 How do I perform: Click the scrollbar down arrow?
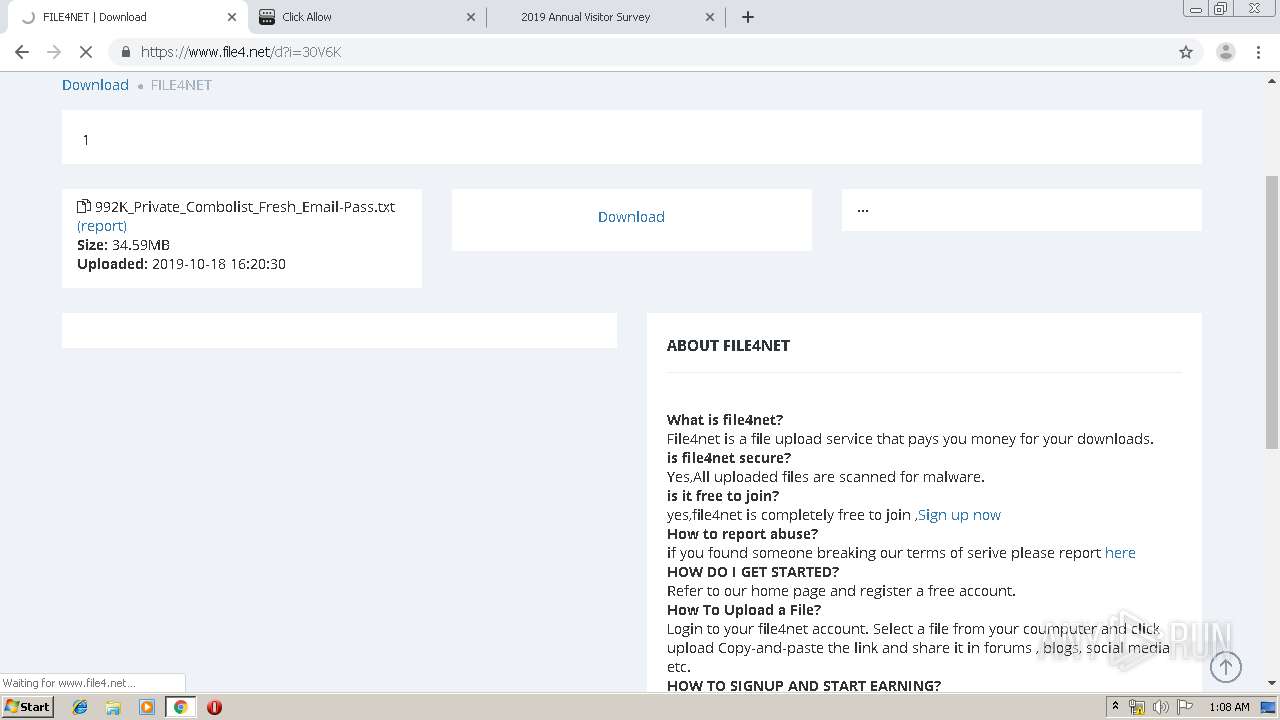(1272, 683)
